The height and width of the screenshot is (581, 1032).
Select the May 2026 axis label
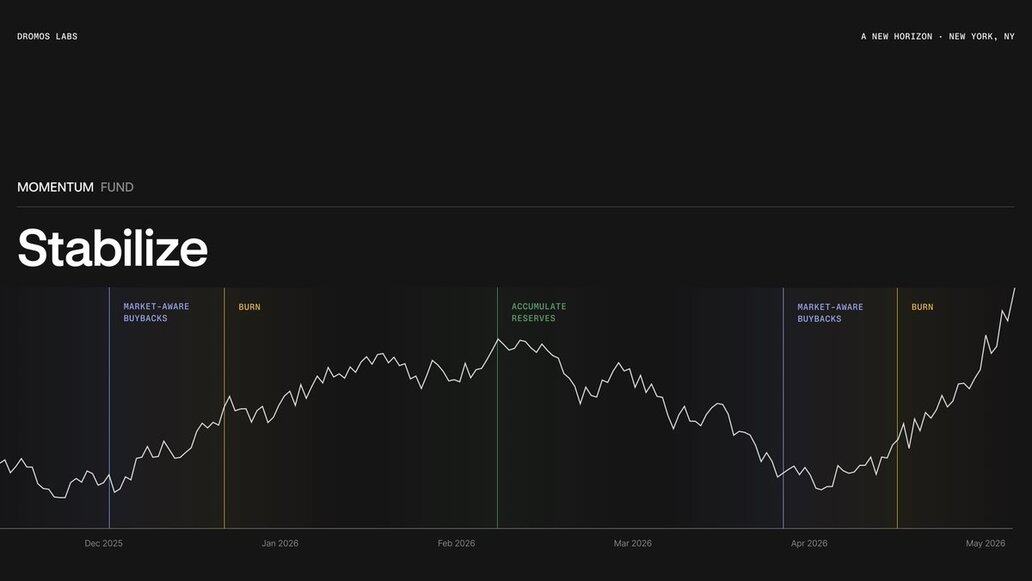point(985,544)
